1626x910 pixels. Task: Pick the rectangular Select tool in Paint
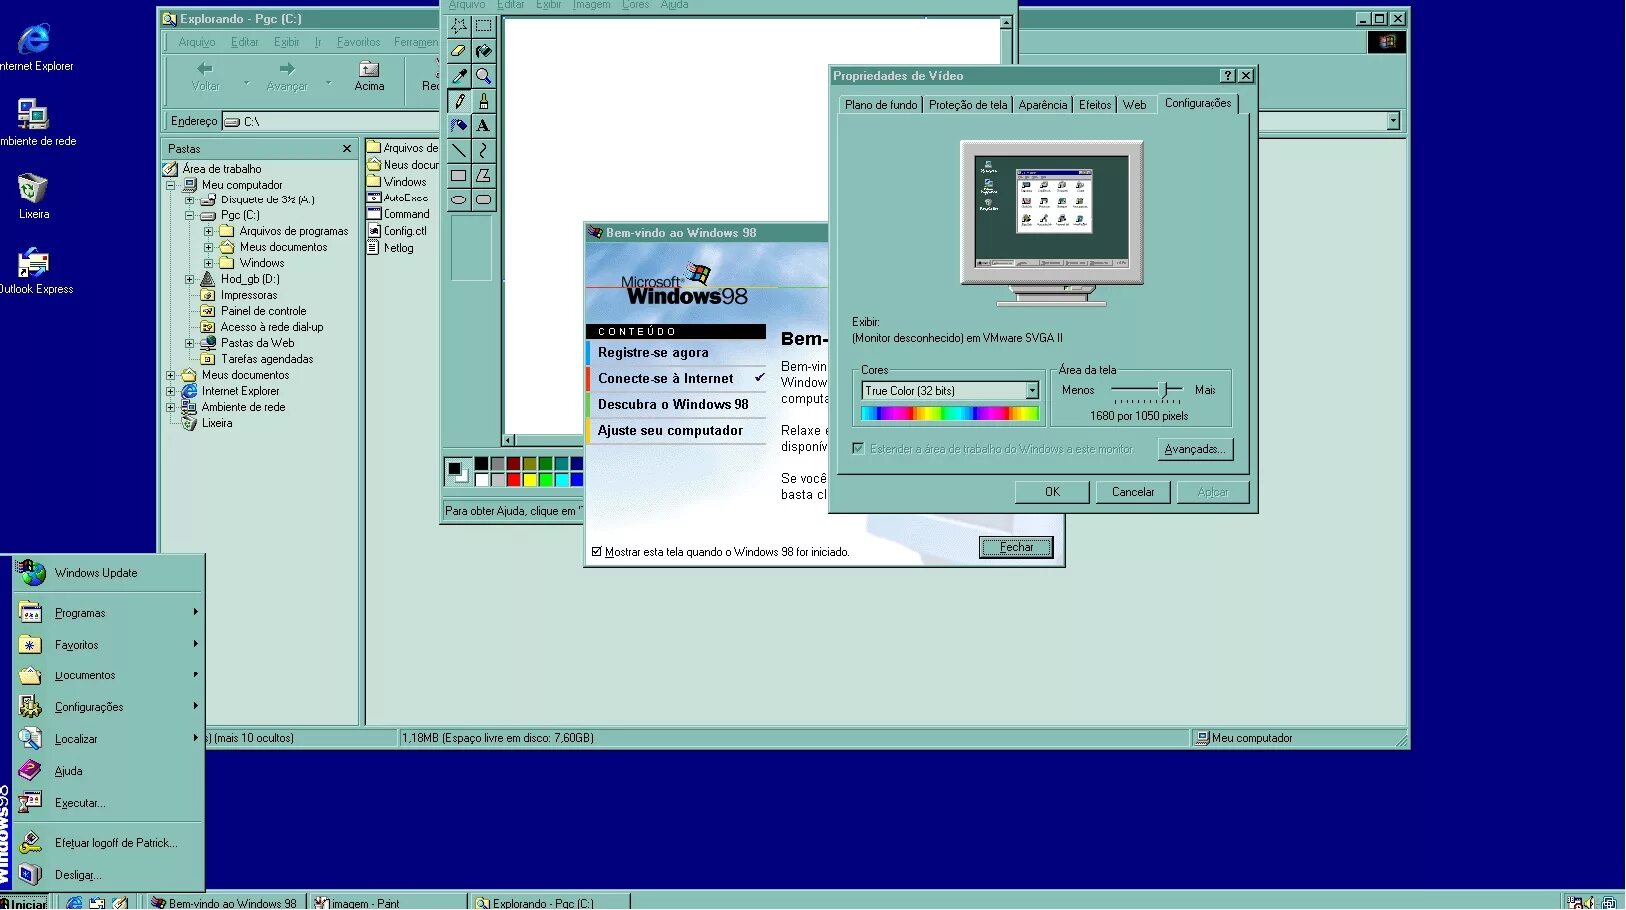tap(484, 26)
